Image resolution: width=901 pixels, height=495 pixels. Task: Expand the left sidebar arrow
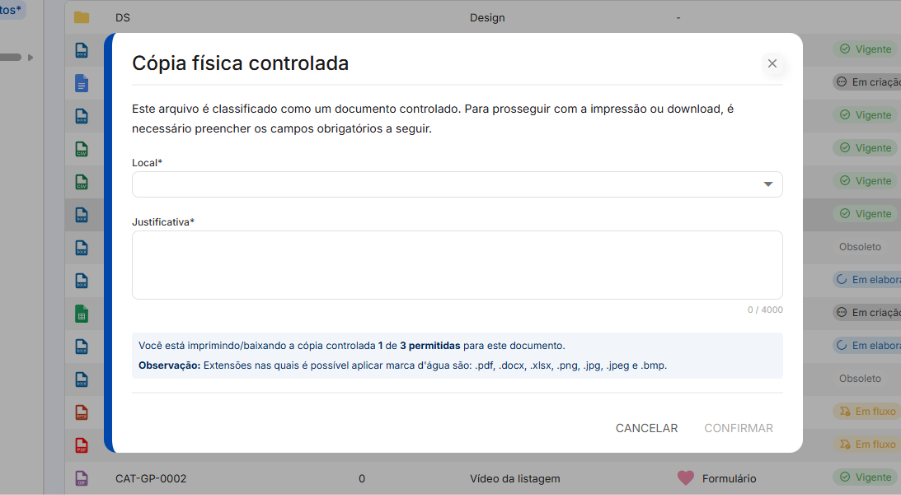point(29,57)
